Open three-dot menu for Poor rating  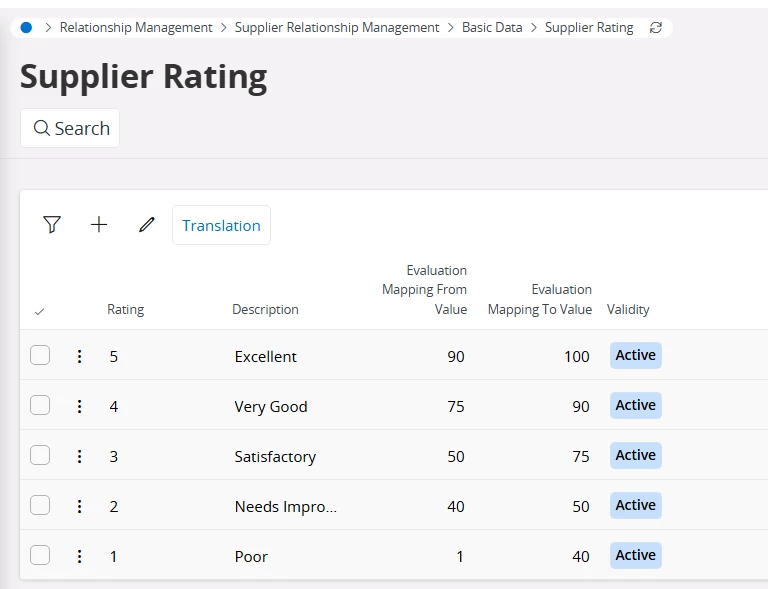pos(80,556)
